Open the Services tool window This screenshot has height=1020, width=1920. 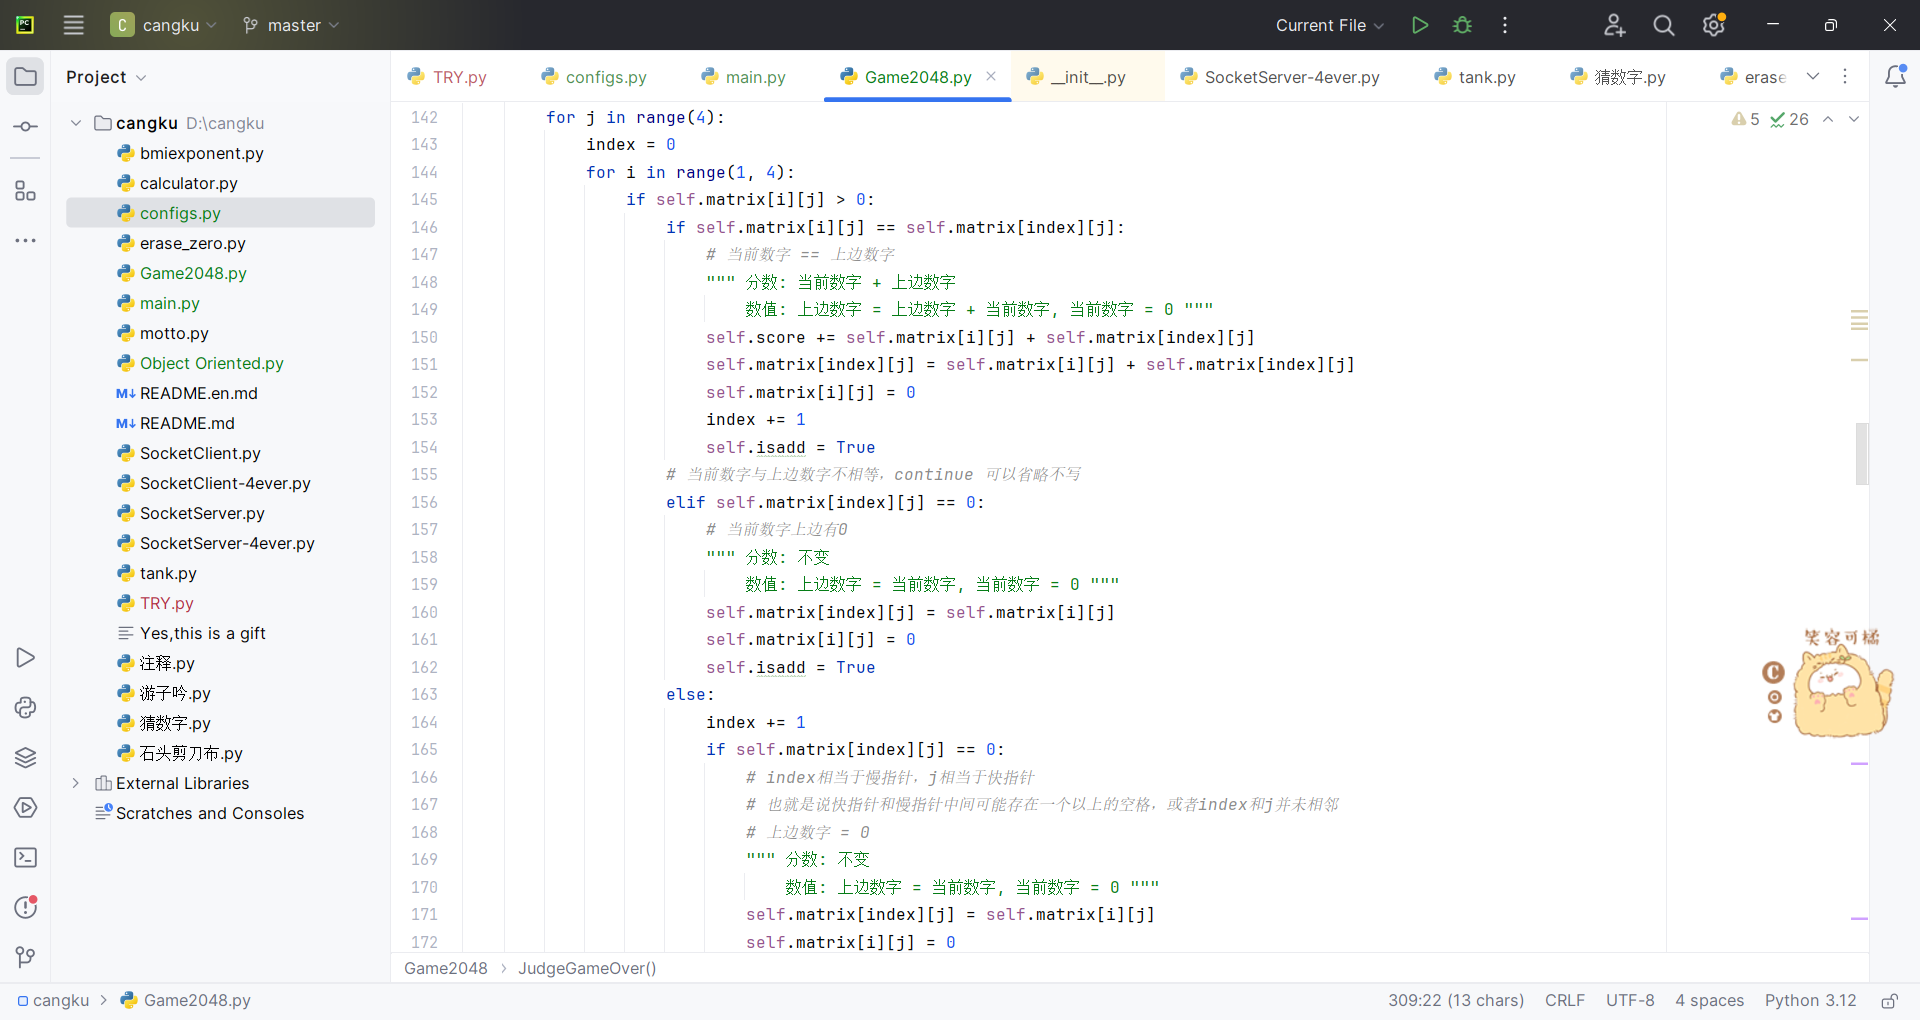26,808
